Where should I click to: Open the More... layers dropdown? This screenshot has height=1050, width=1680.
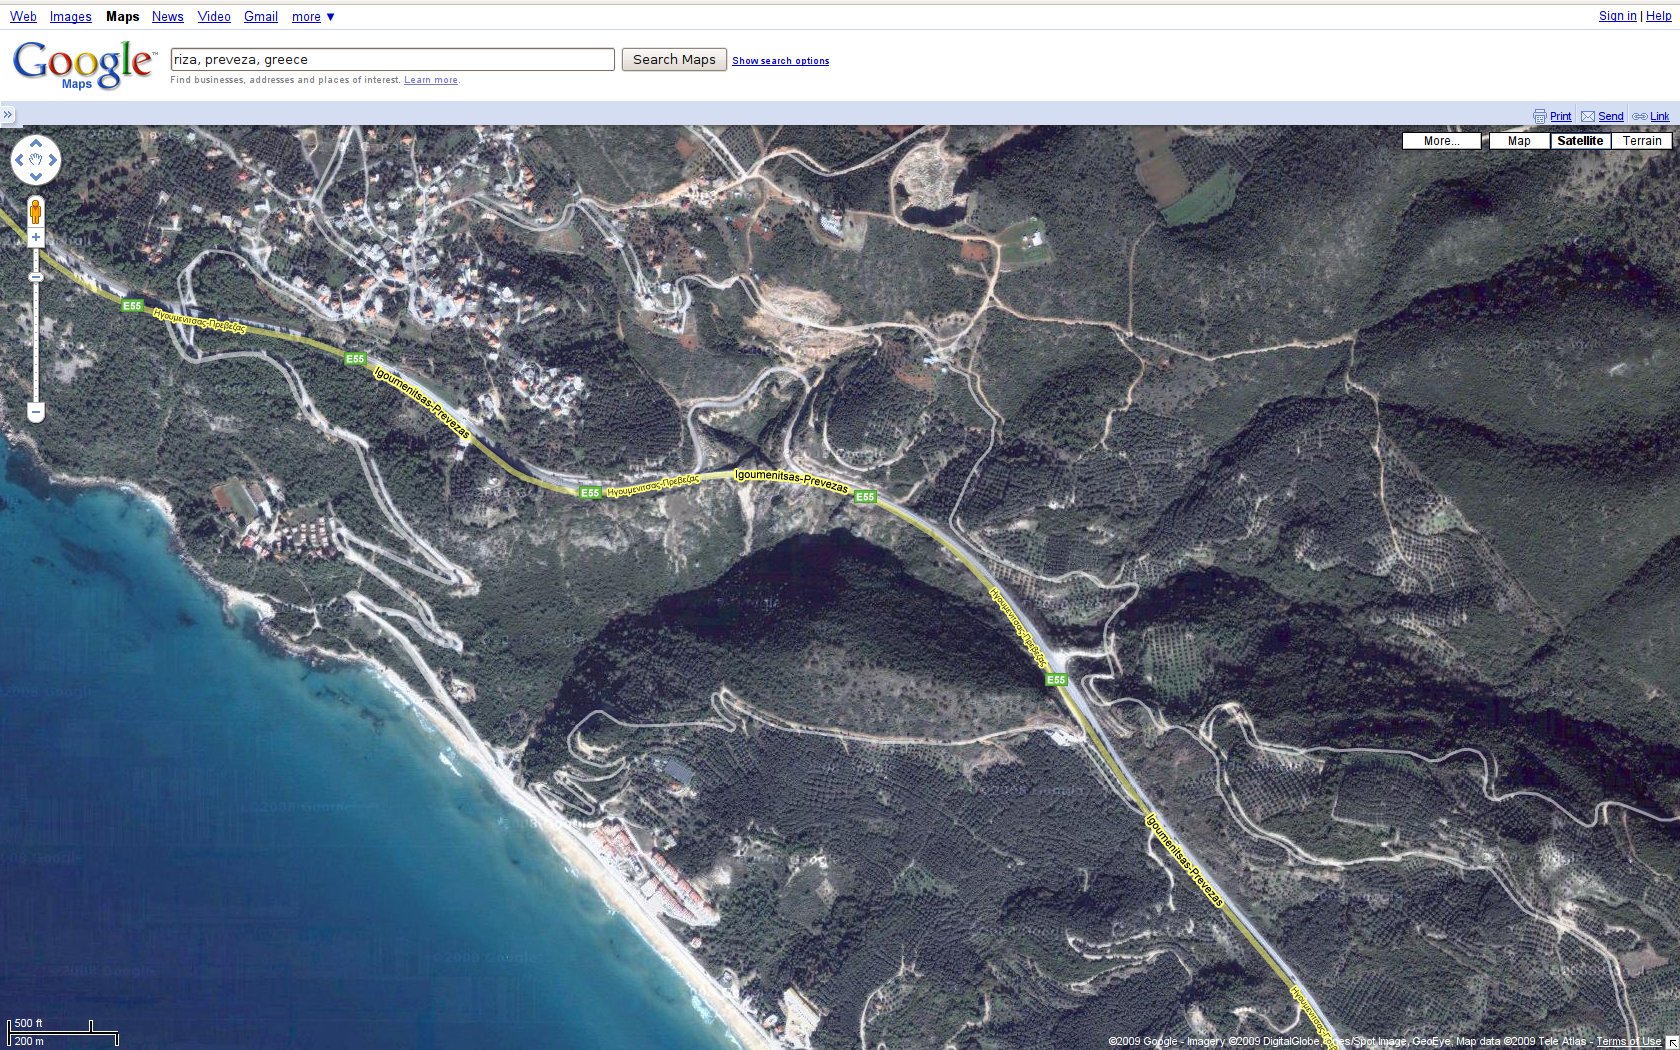1440,141
